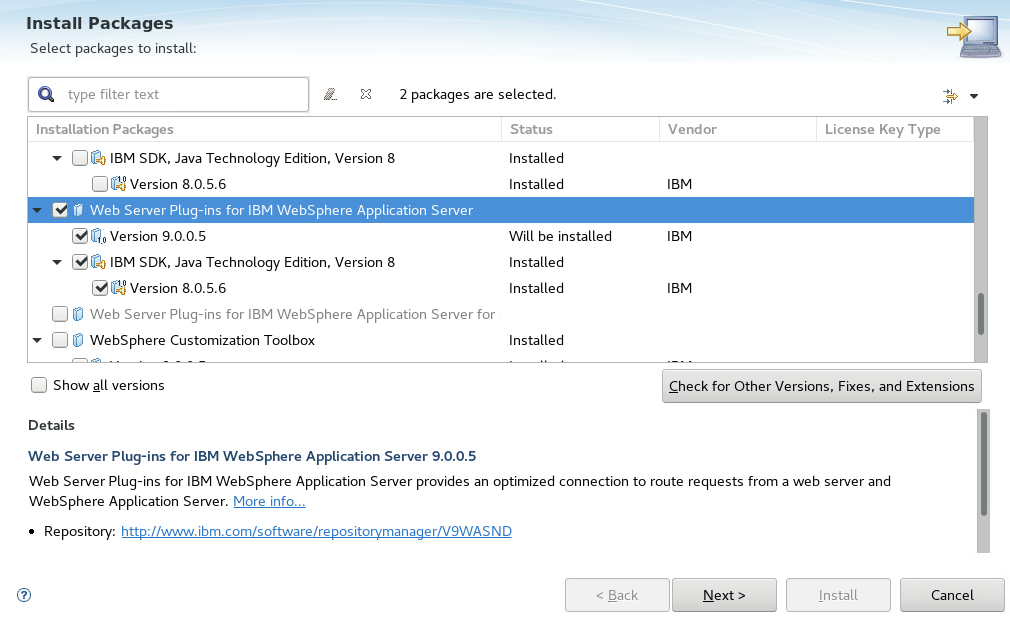
Task: Click icon of grayed Web Server Plug-ins row
Action: (78, 314)
